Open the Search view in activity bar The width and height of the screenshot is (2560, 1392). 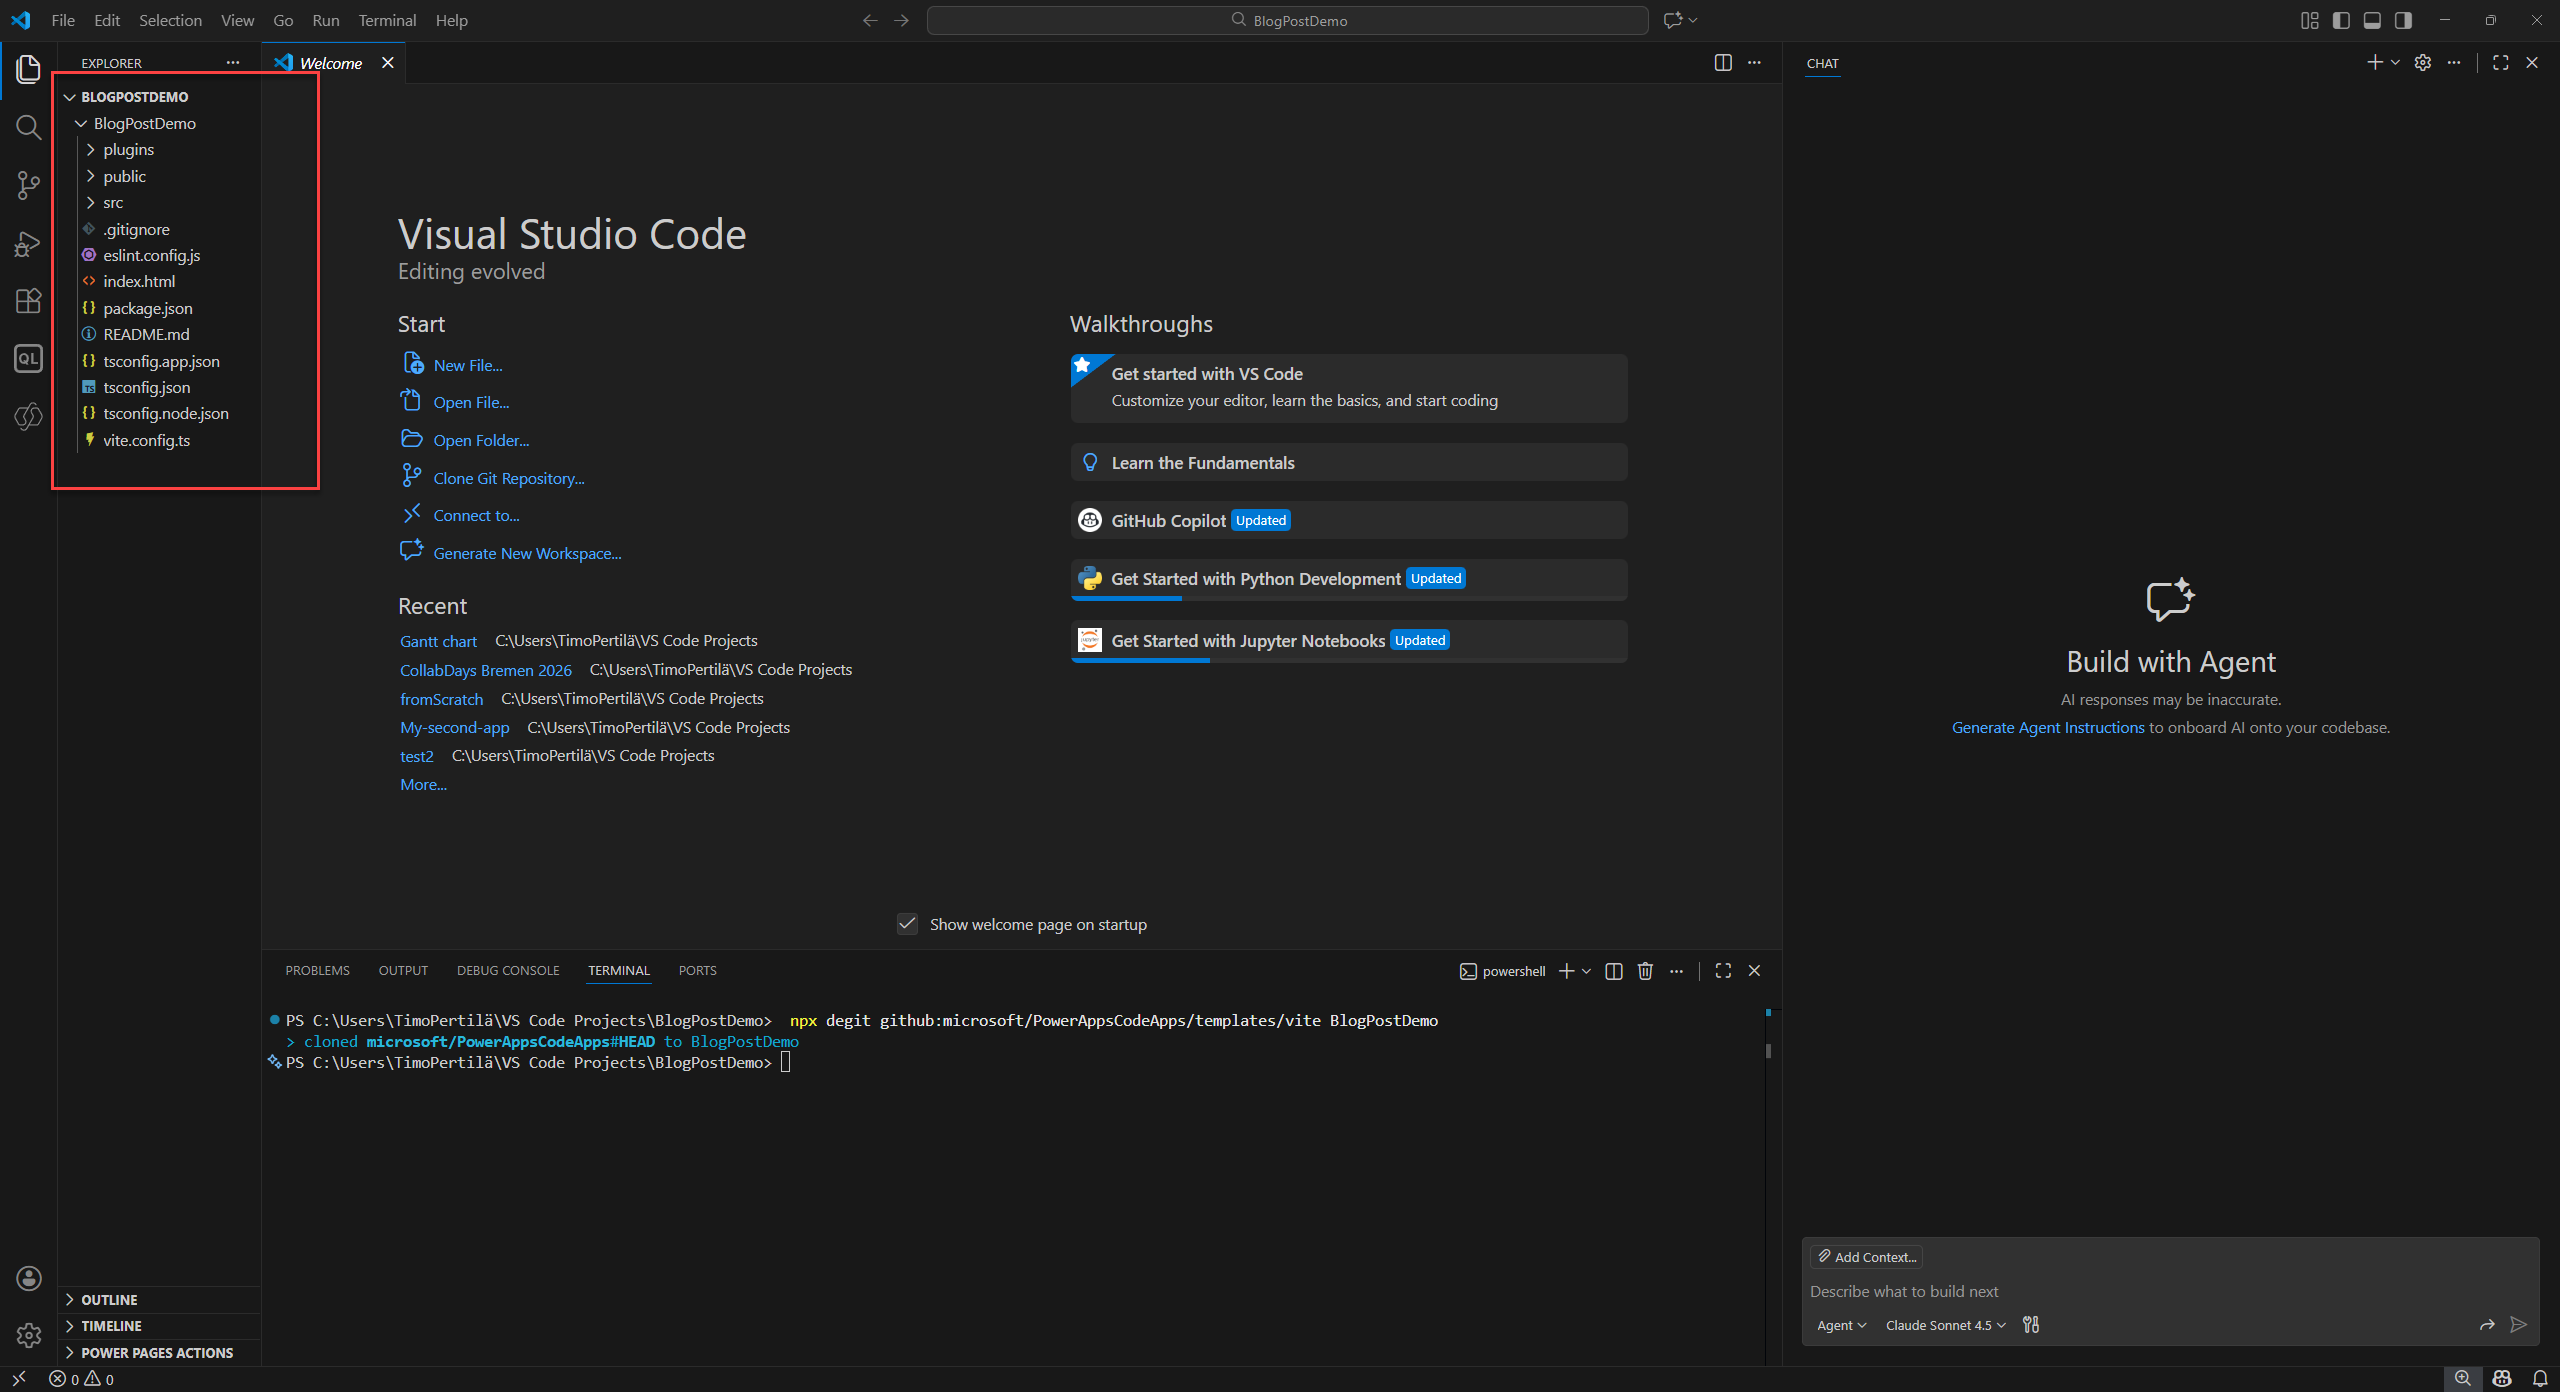point(28,127)
